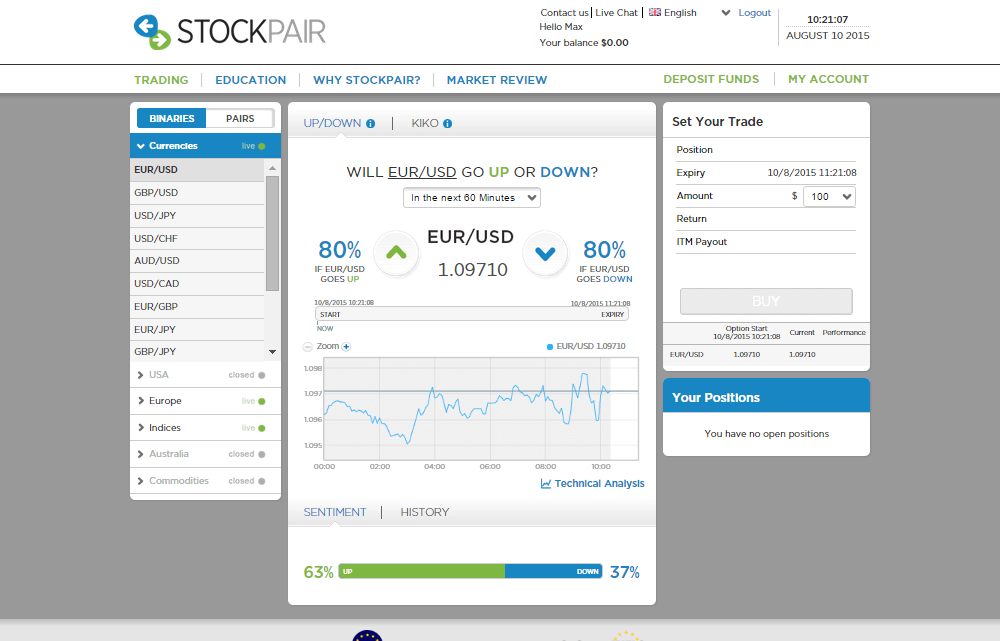Image resolution: width=1000 pixels, height=641 pixels.
Task: Click 'You have no open positions' message
Action: pos(767,434)
